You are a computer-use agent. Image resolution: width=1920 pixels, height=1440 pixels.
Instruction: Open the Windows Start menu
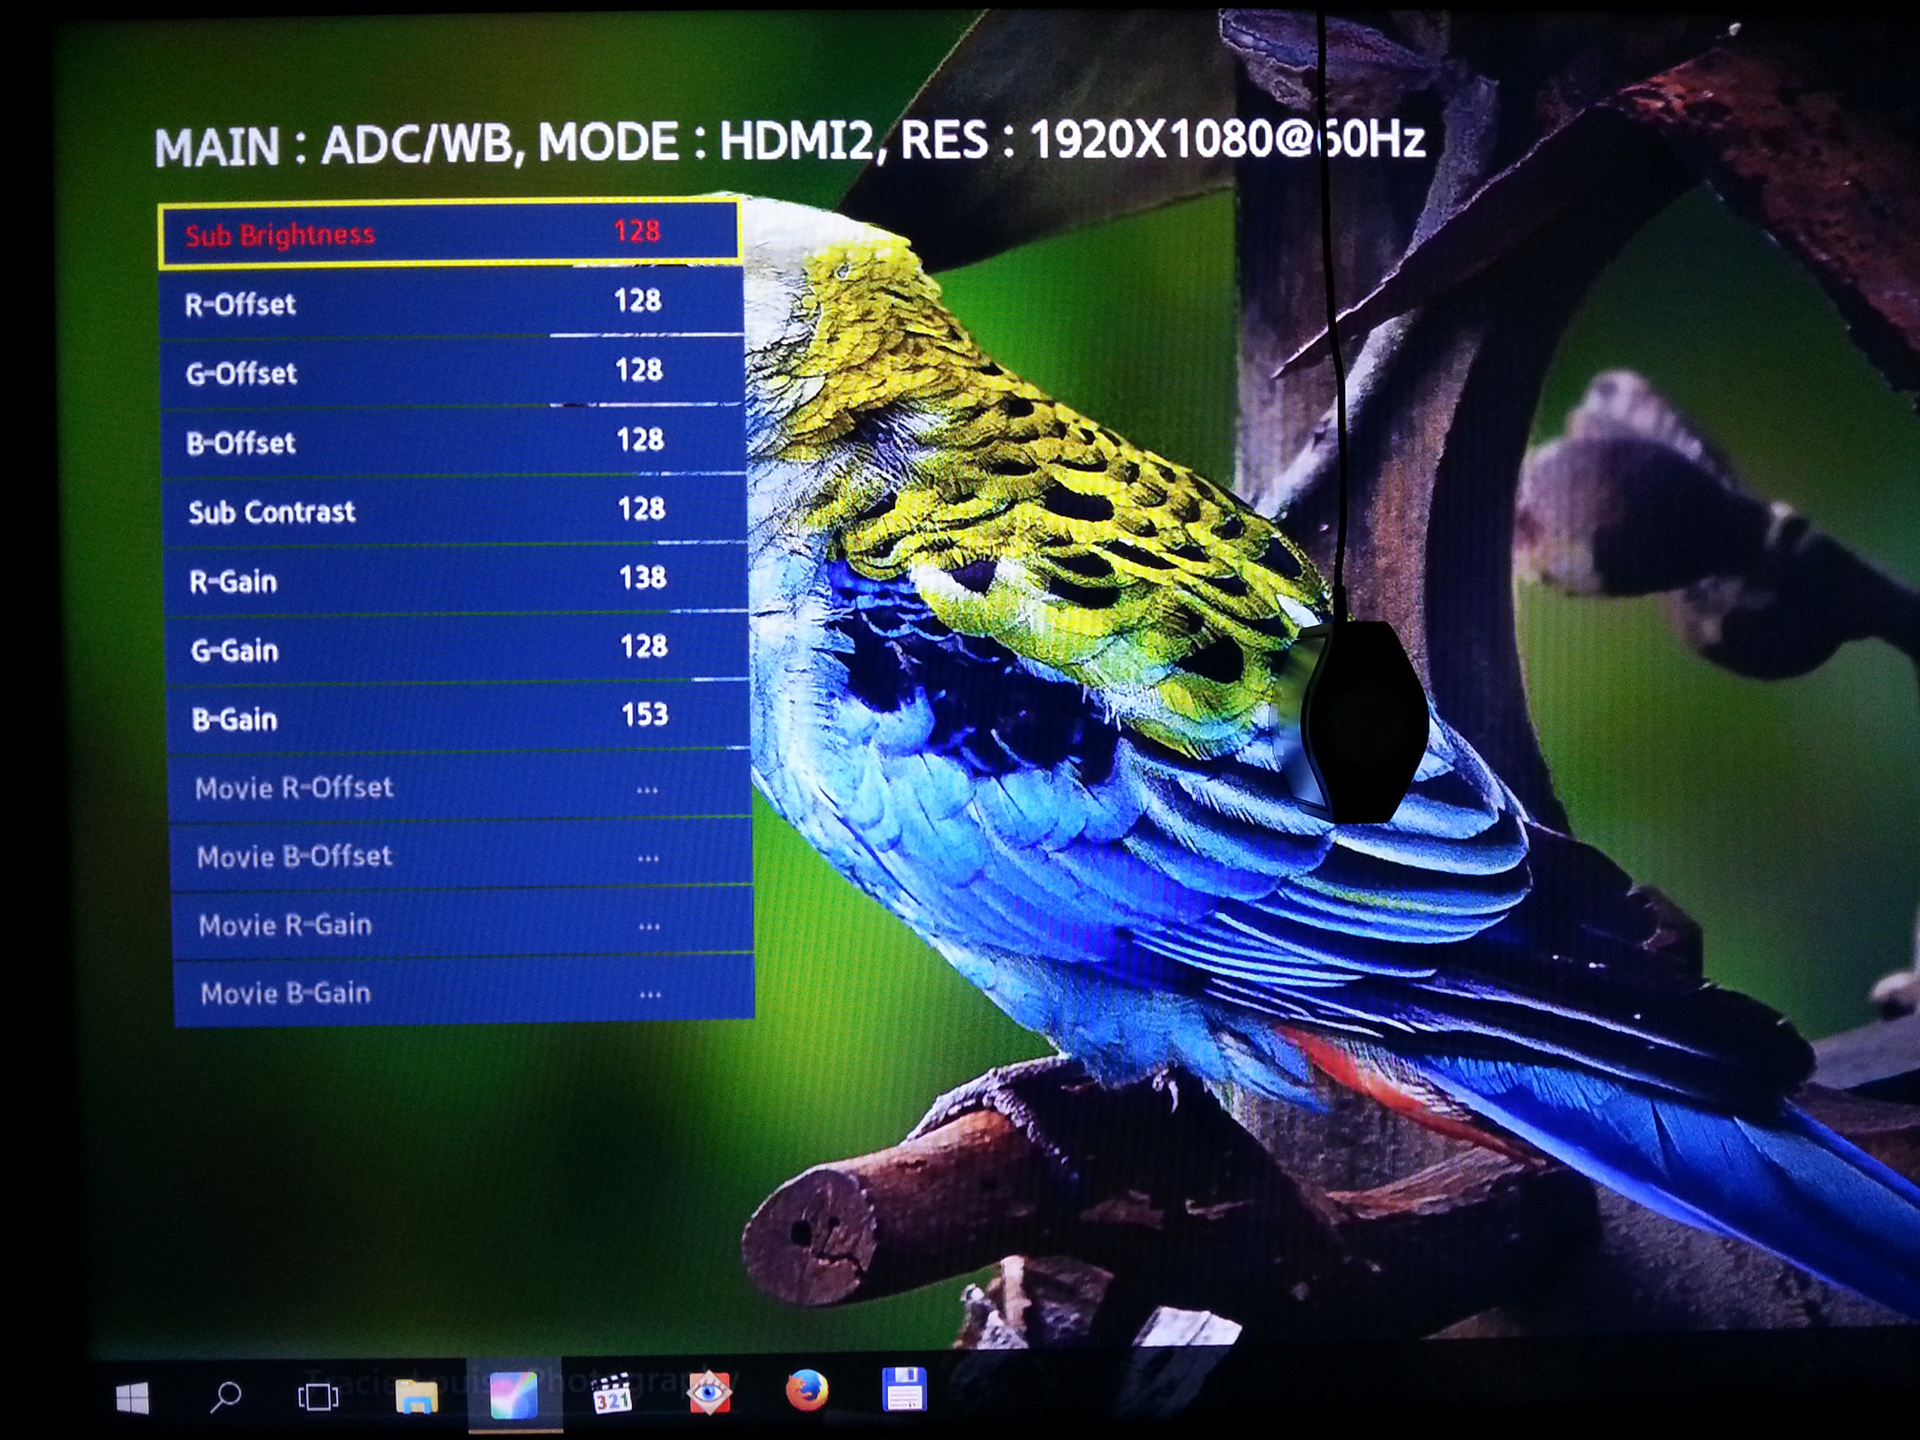click(133, 1398)
